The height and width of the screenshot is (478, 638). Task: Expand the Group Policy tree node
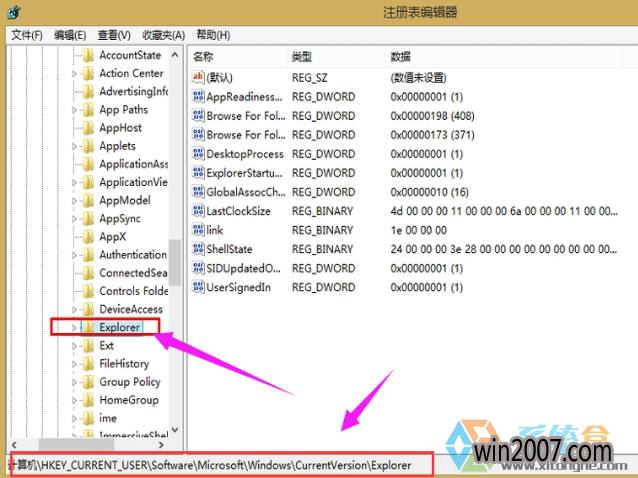point(74,382)
